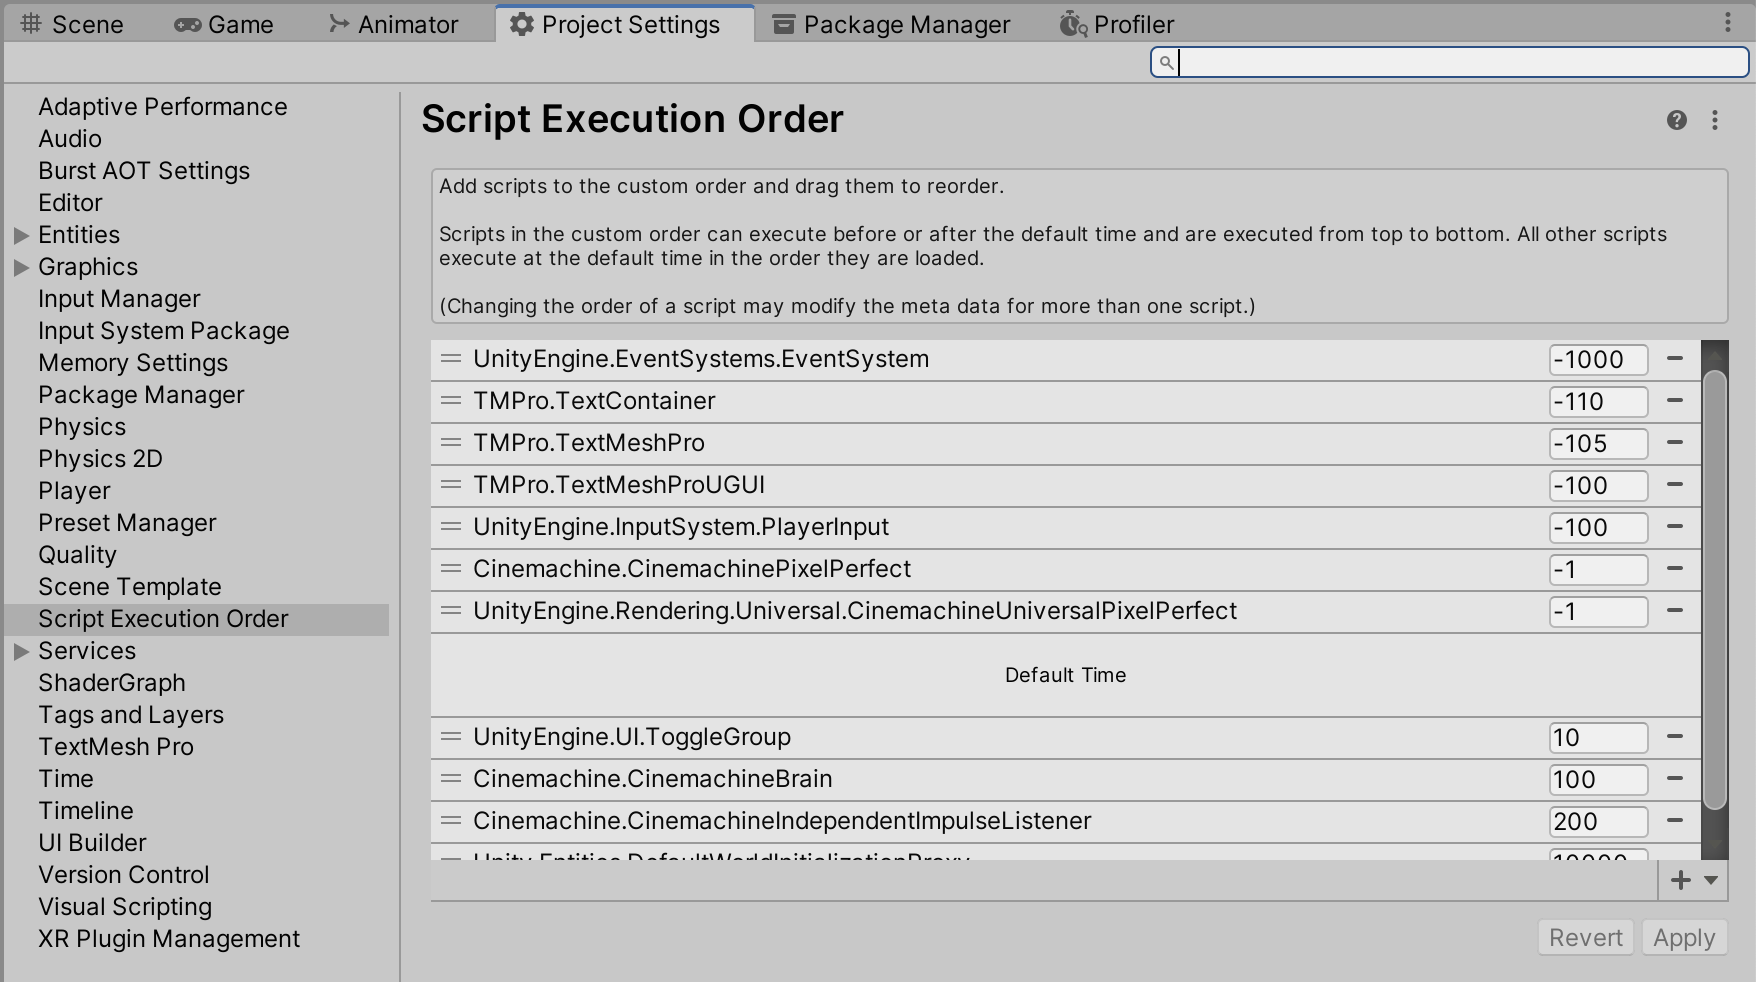This screenshot has height=982, width=1756.
Task: Remove EventSystem script with minus icon
Action: [x=1675, y=358]
